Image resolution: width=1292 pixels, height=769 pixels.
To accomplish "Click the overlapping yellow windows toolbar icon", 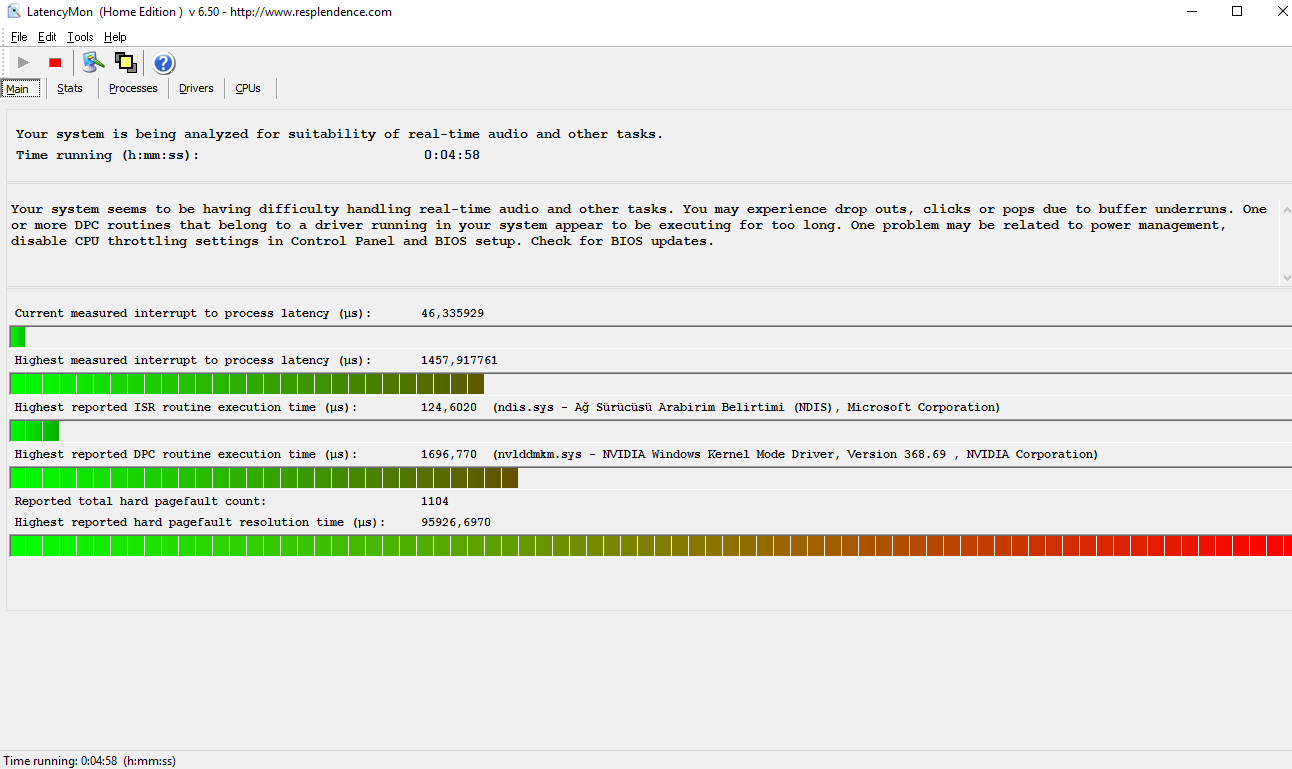I will click(x=125, y=62).
